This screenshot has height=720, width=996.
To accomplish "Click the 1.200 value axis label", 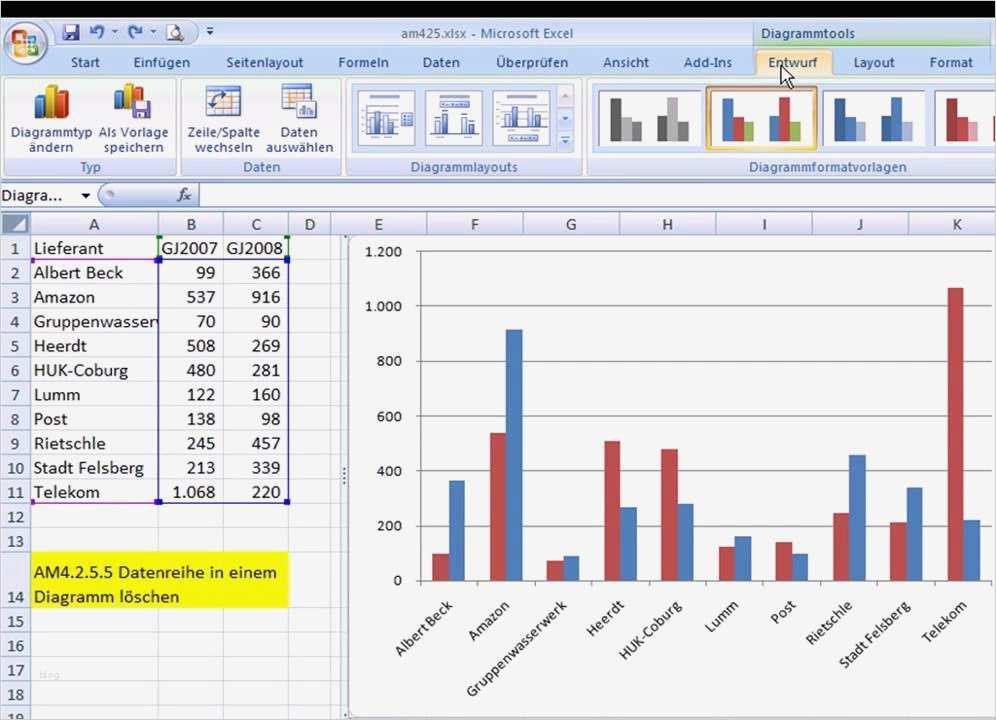I will (x=383, y=252).
